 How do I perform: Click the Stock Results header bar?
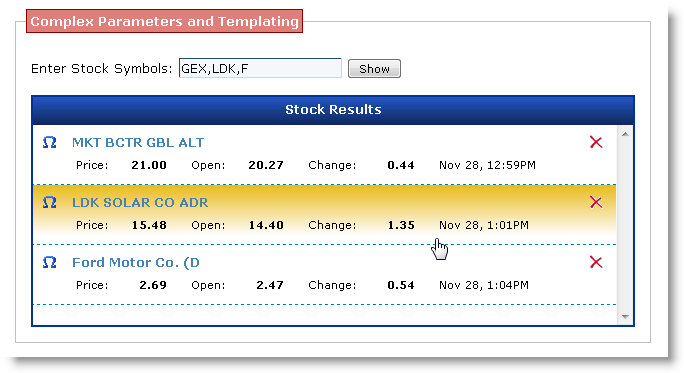(x=333, y=110)
